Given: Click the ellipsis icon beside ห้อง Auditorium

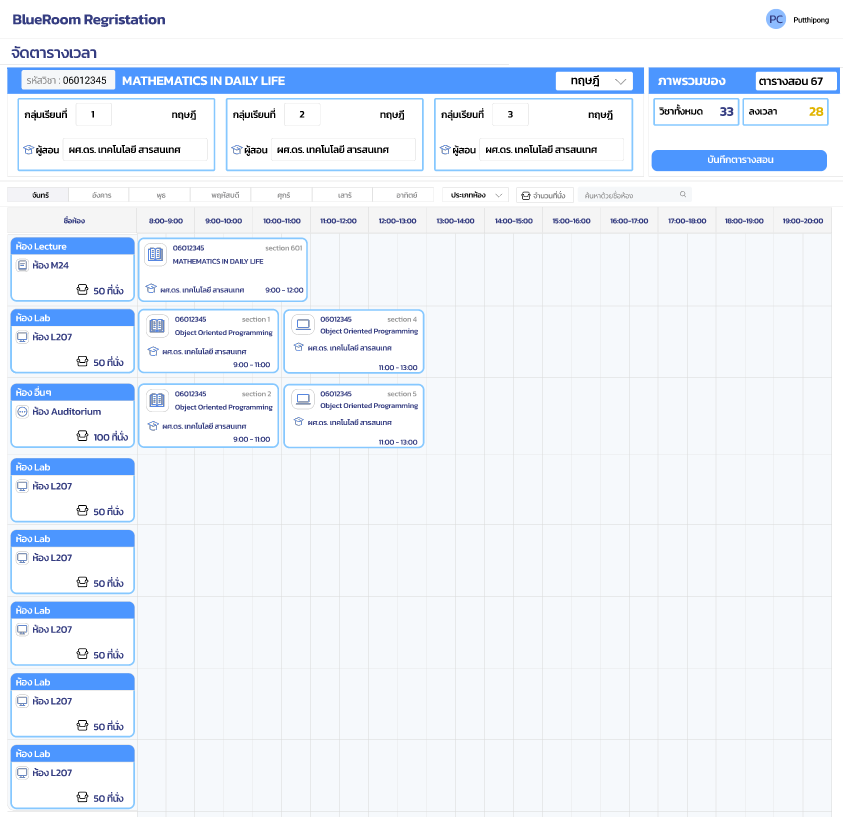Looking at the screenshot, I should (22, 411).
